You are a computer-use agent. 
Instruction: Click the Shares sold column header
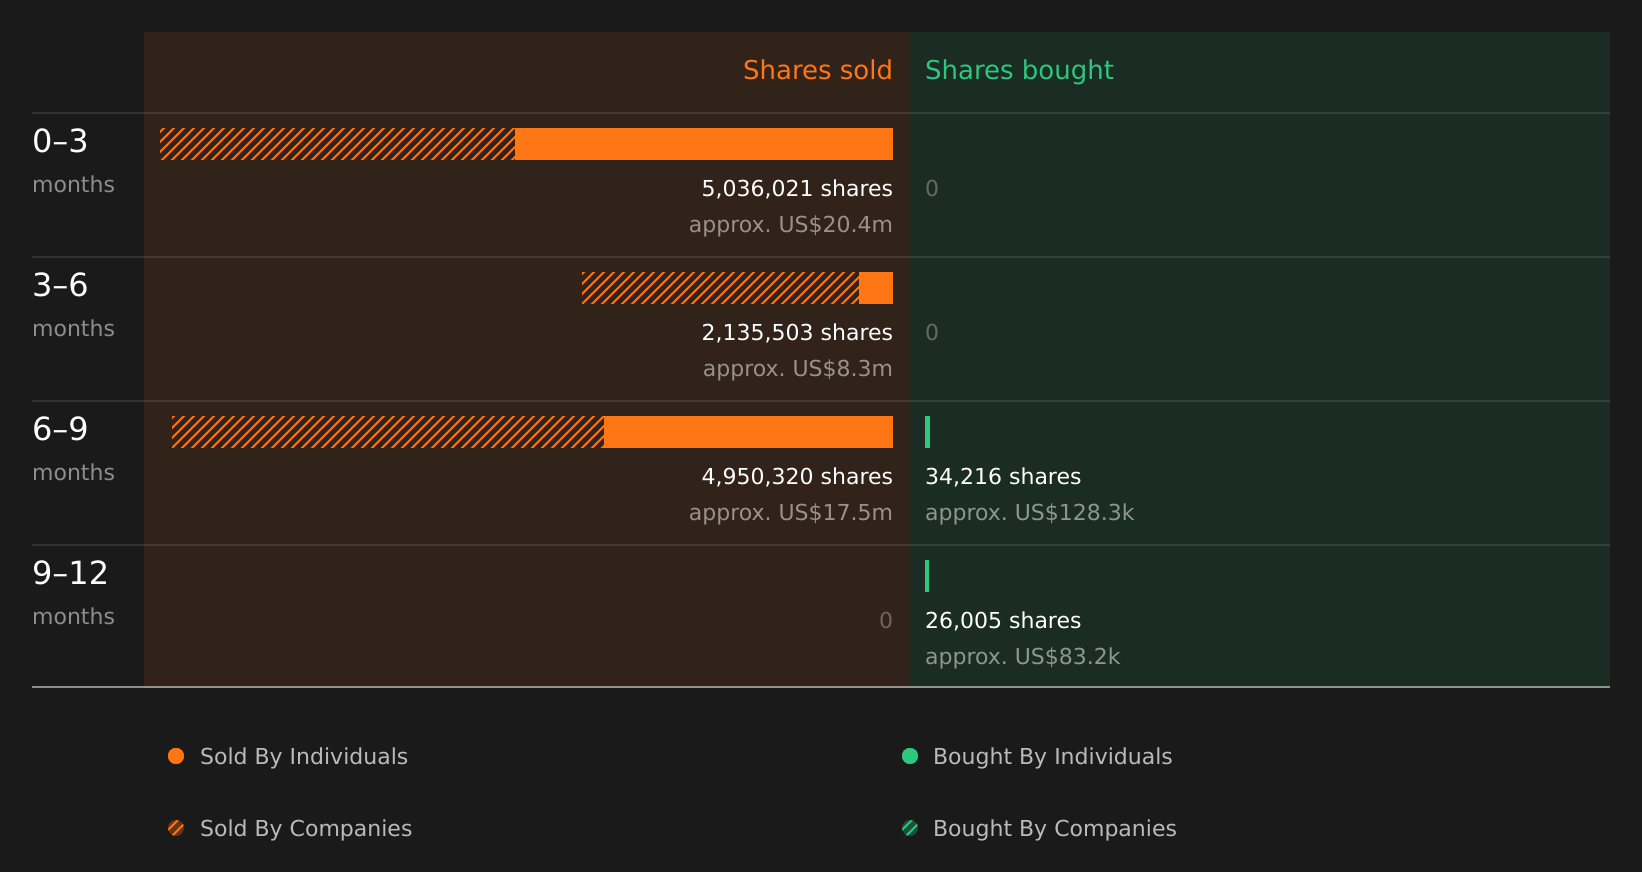coord(818,70)
